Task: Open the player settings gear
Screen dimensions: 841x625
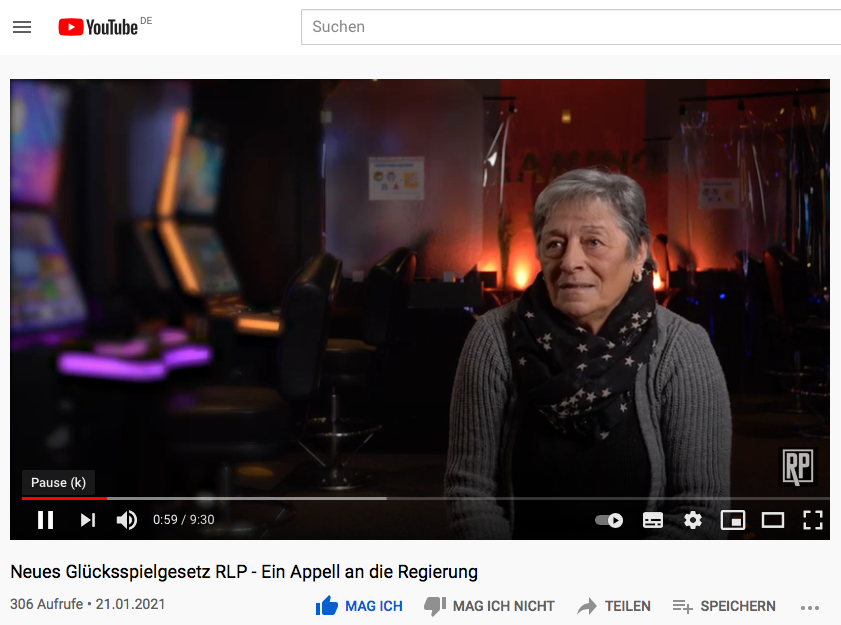Action: [x=692, y=520]
